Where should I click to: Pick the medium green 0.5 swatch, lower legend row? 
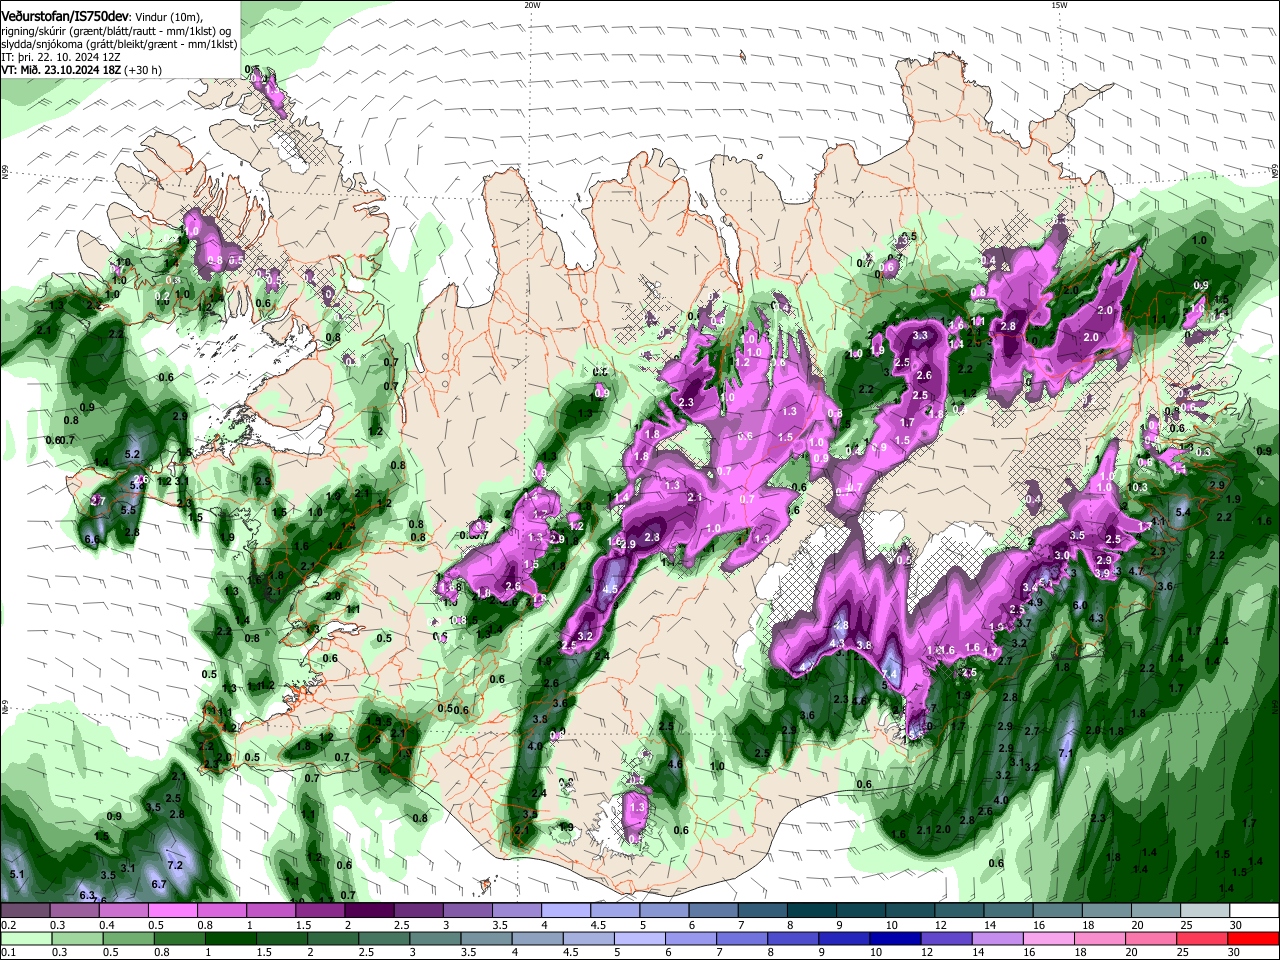click(x=128, y=938)
